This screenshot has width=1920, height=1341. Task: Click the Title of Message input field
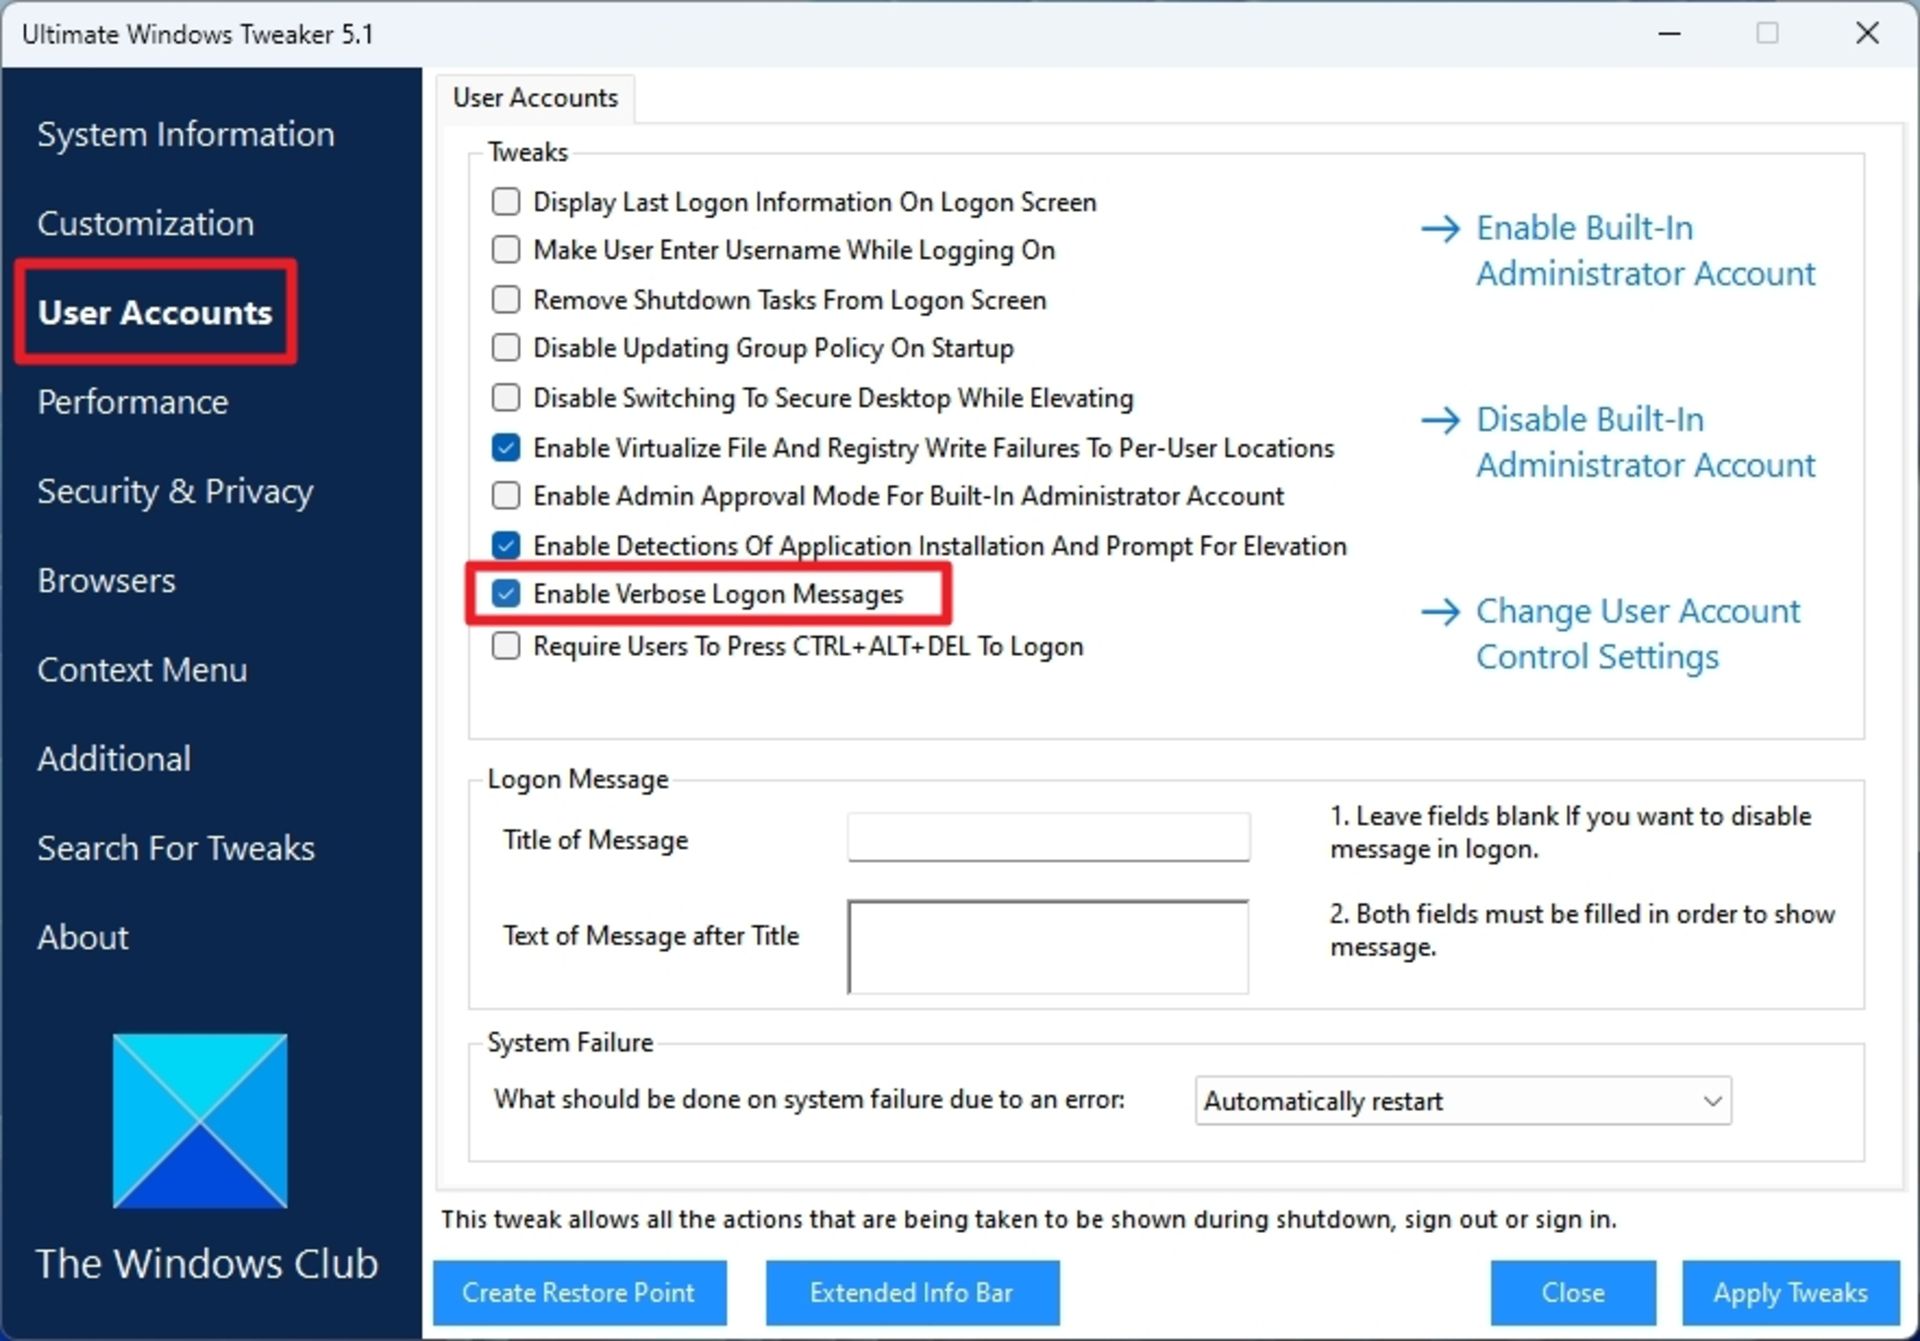coord(1046,837)
